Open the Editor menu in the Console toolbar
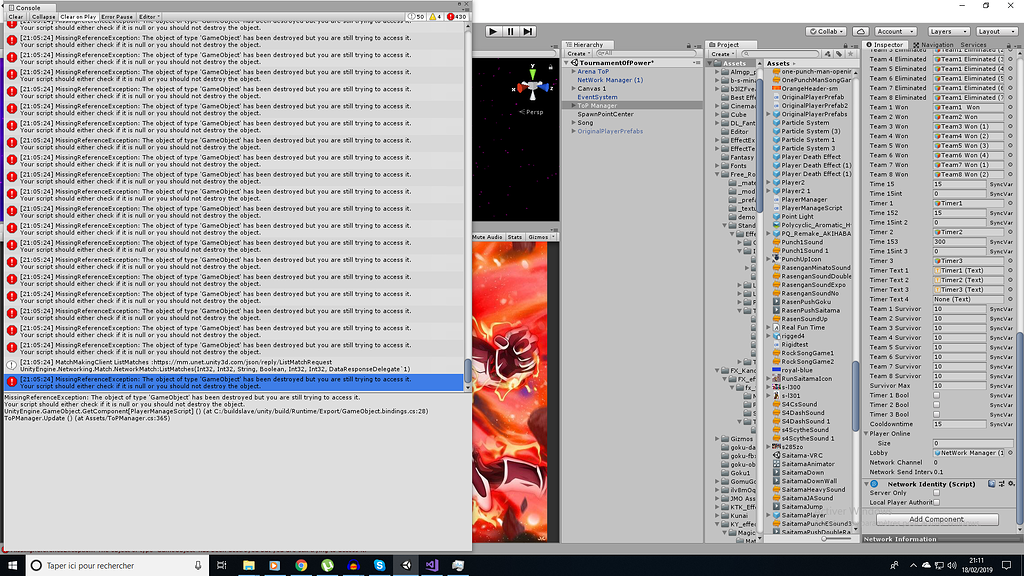 (148, 16)
